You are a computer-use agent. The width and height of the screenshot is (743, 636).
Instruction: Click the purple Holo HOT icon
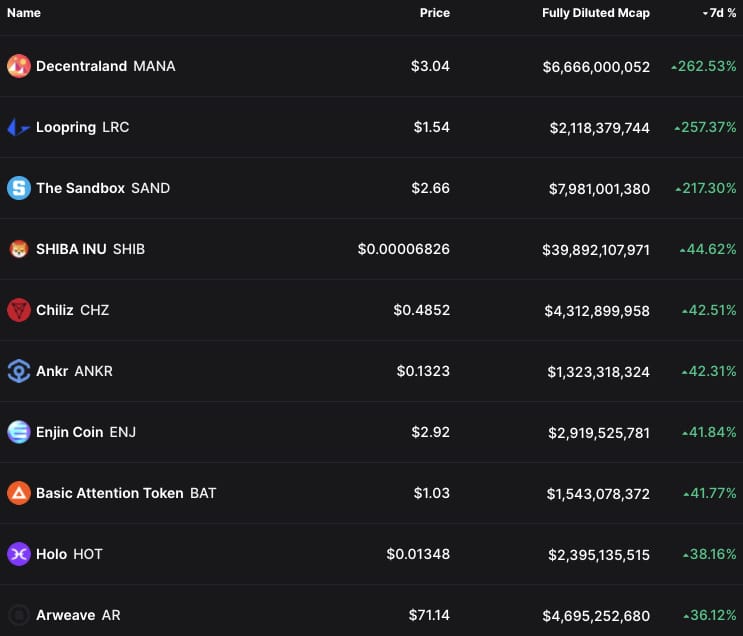[x=18, y=554]
